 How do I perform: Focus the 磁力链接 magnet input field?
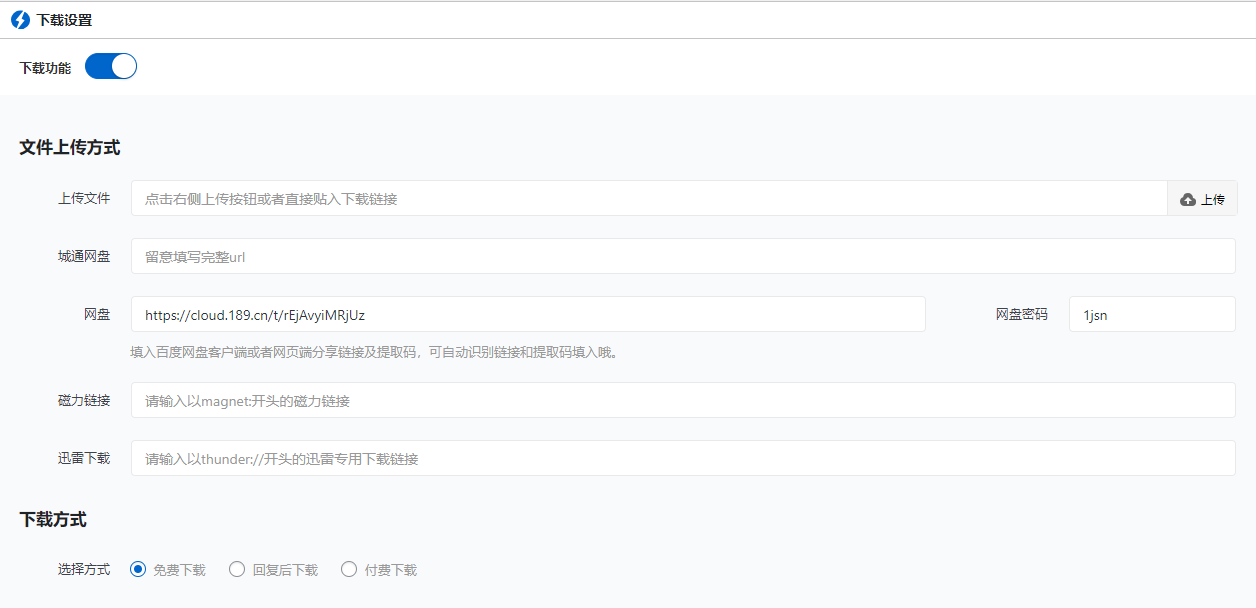coord(683,400)
